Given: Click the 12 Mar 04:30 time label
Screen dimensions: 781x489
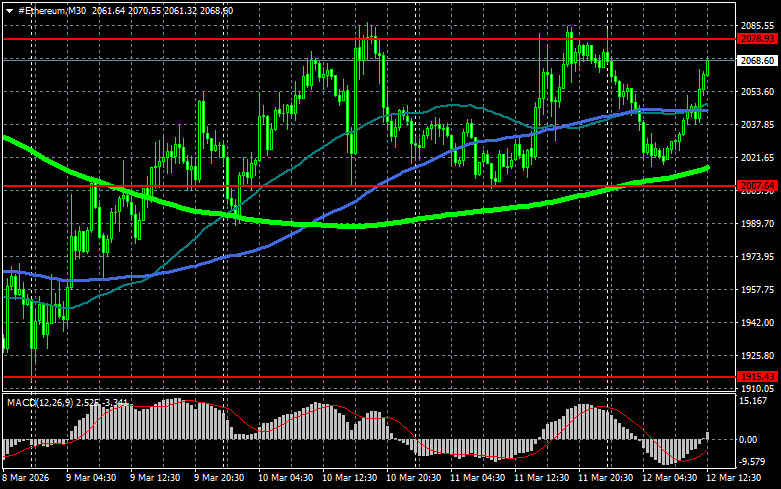Looking at the screenshot, I should click(670, 478).
